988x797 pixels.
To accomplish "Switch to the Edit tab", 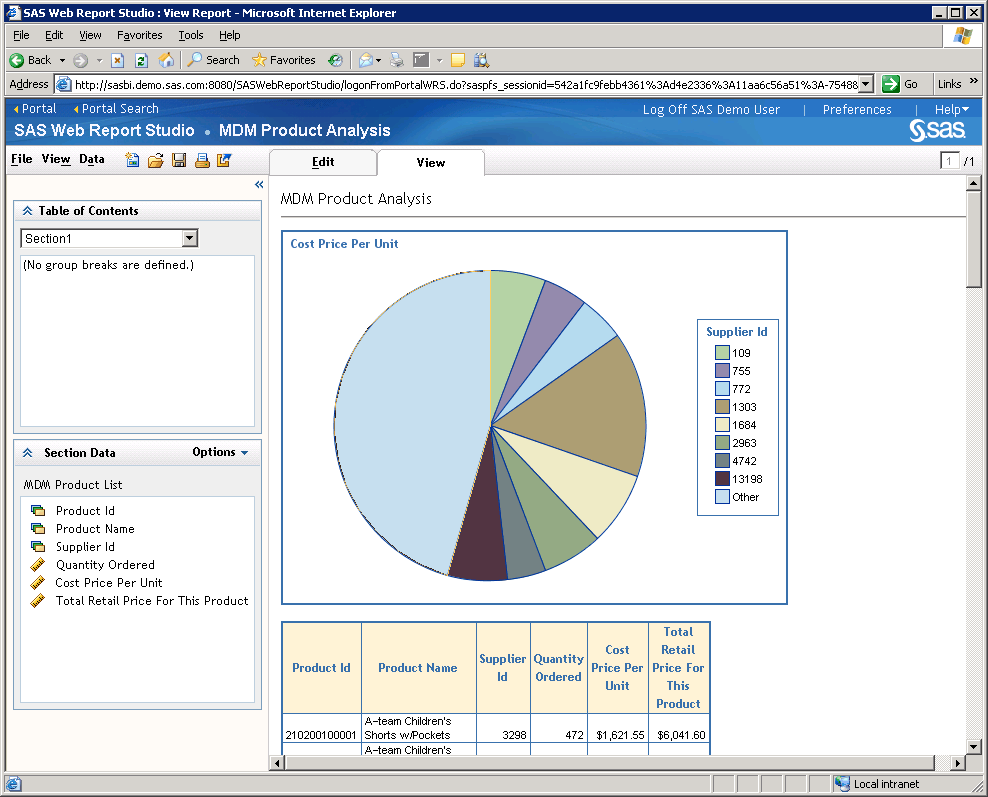I will tap(323, 162).
